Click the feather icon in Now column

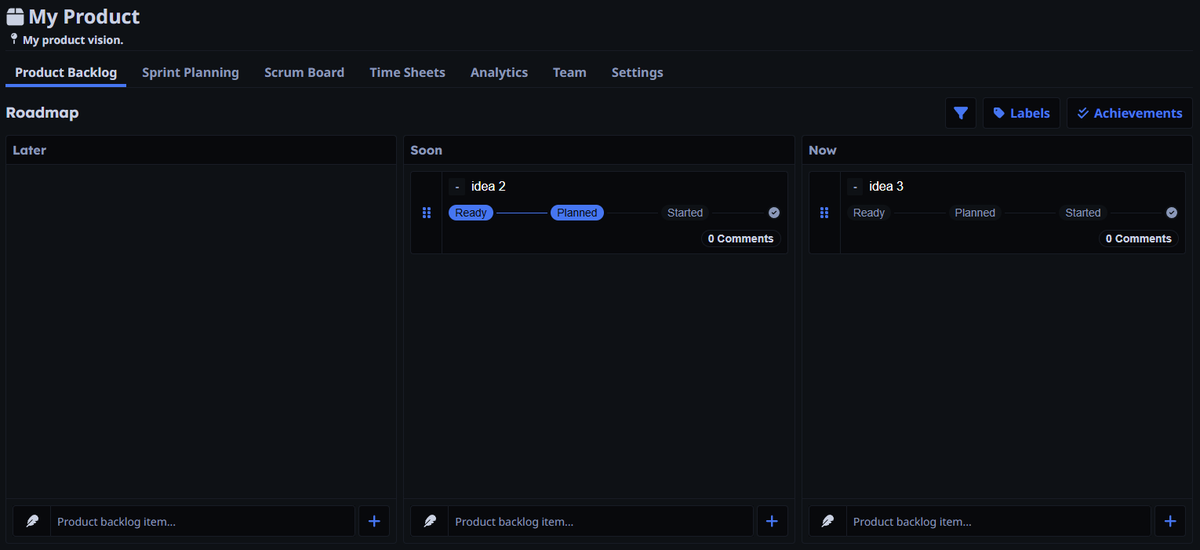pos(828,521)
